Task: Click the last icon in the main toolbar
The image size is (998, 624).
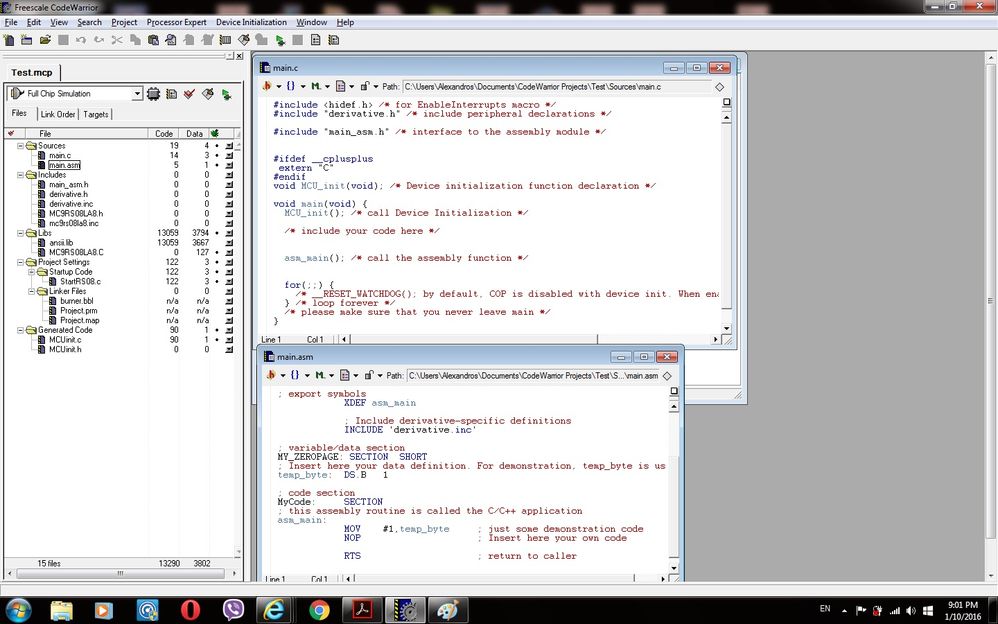Action: coord(334,39)
